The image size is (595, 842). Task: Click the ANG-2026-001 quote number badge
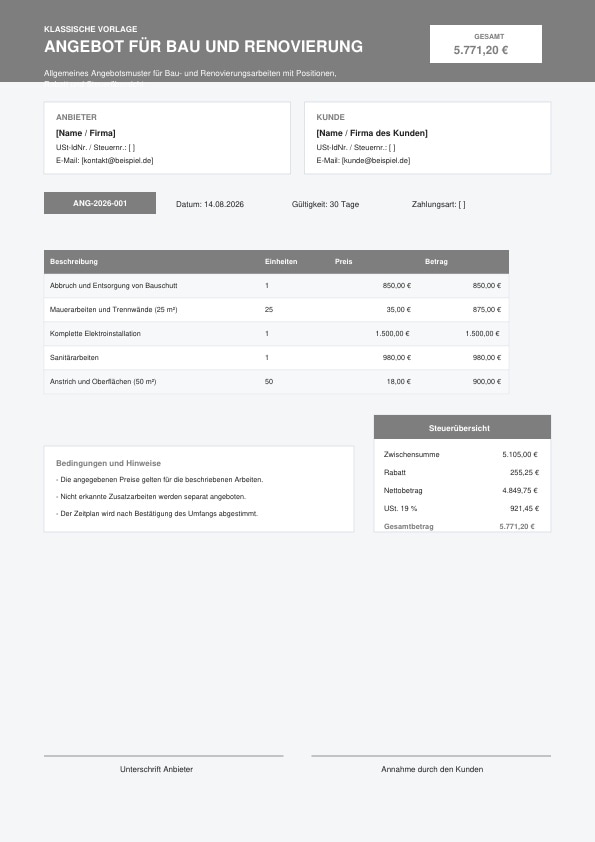click(100, 203)
